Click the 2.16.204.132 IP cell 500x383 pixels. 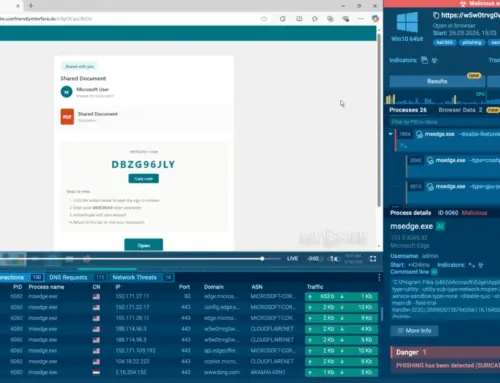click(131, 372)
